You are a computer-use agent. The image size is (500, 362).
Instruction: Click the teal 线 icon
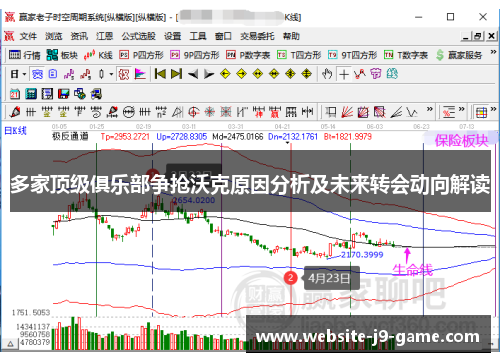point(392,74)
